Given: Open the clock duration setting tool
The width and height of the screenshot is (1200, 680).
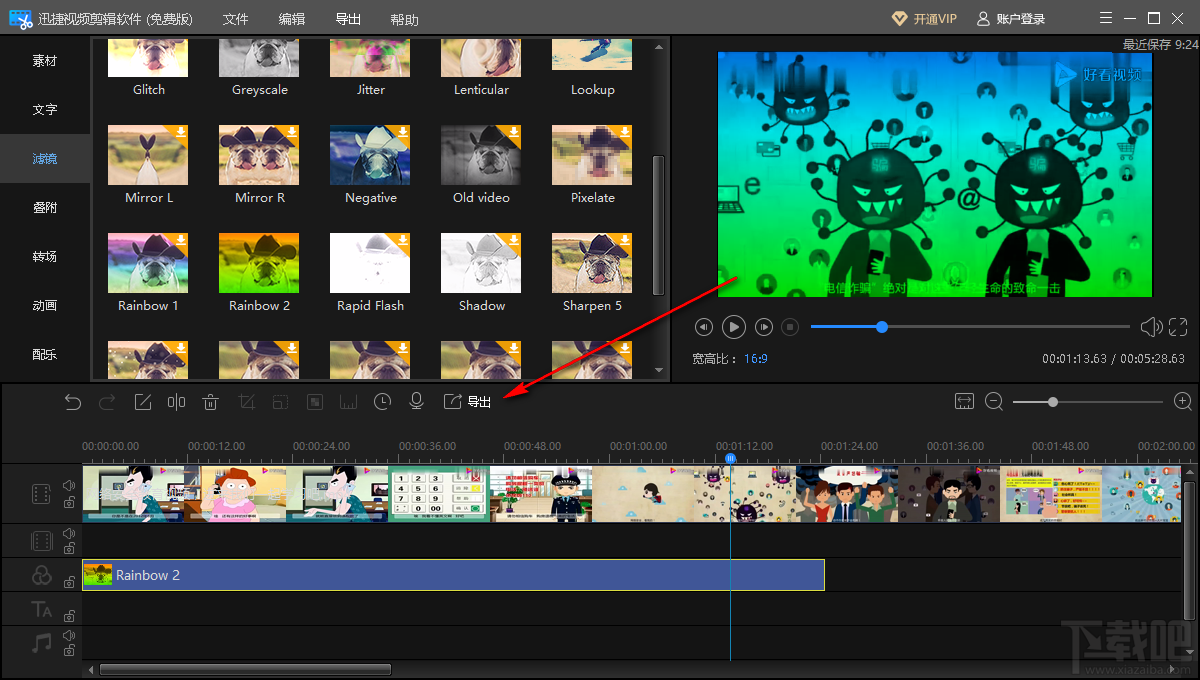Looking at the screenshot, I should (x=382, y=402).
